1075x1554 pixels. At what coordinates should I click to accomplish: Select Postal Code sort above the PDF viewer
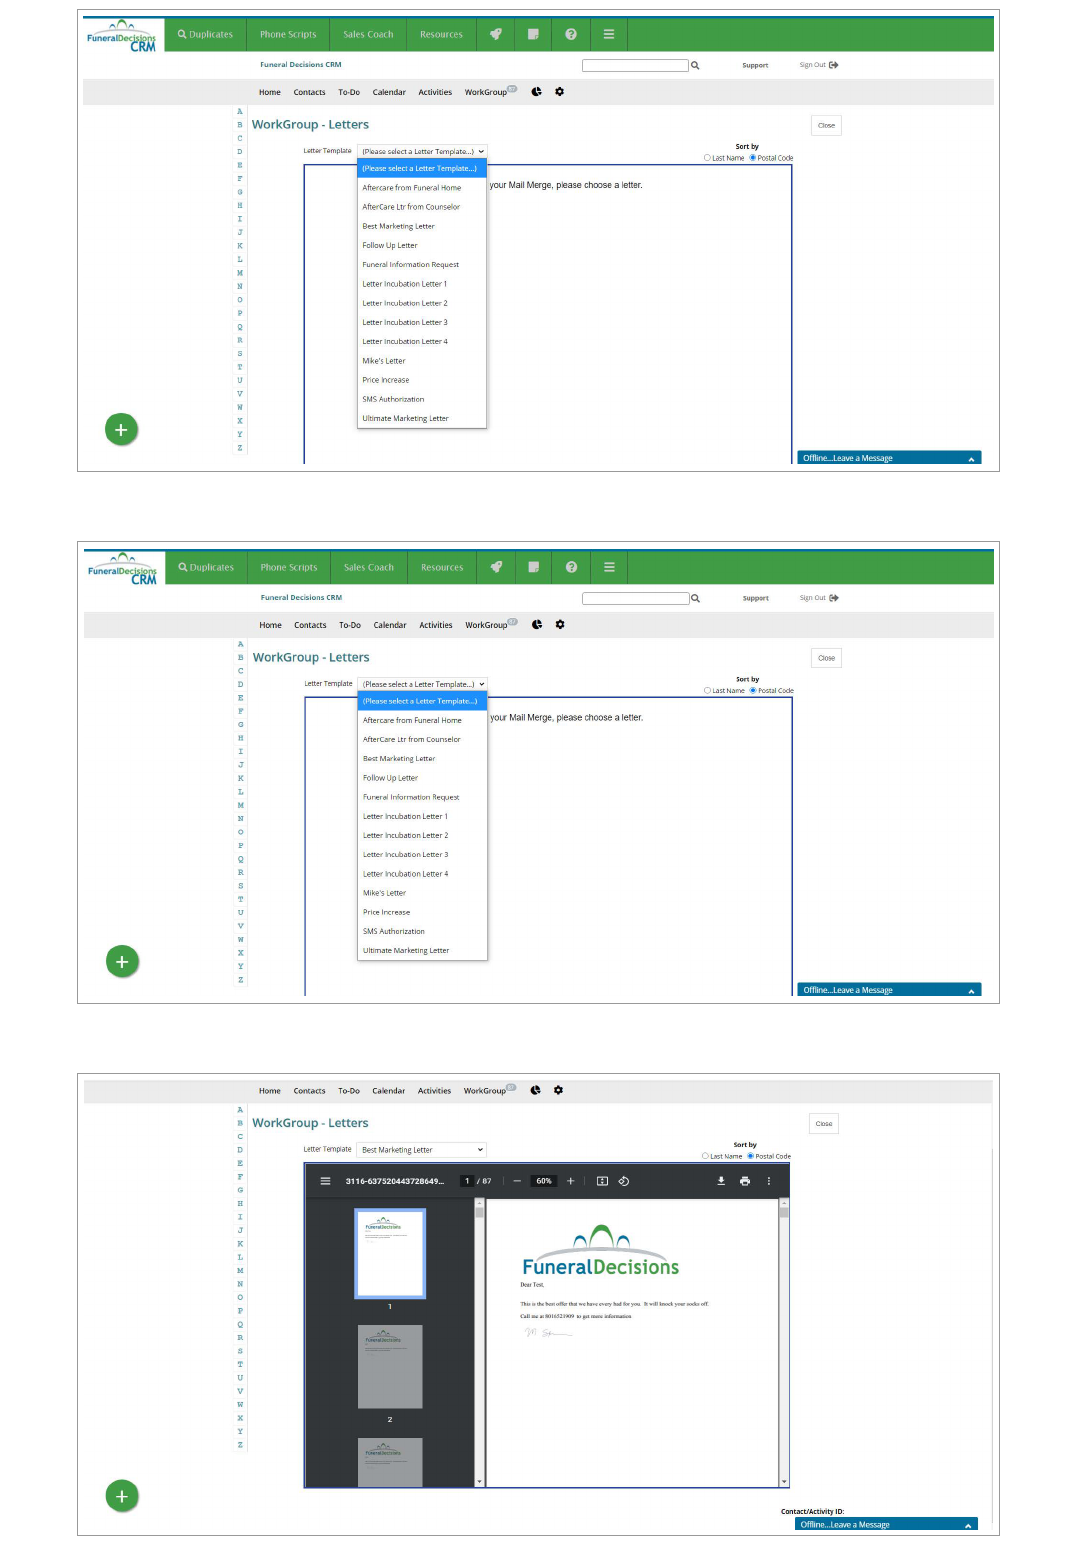point(751,1156)
